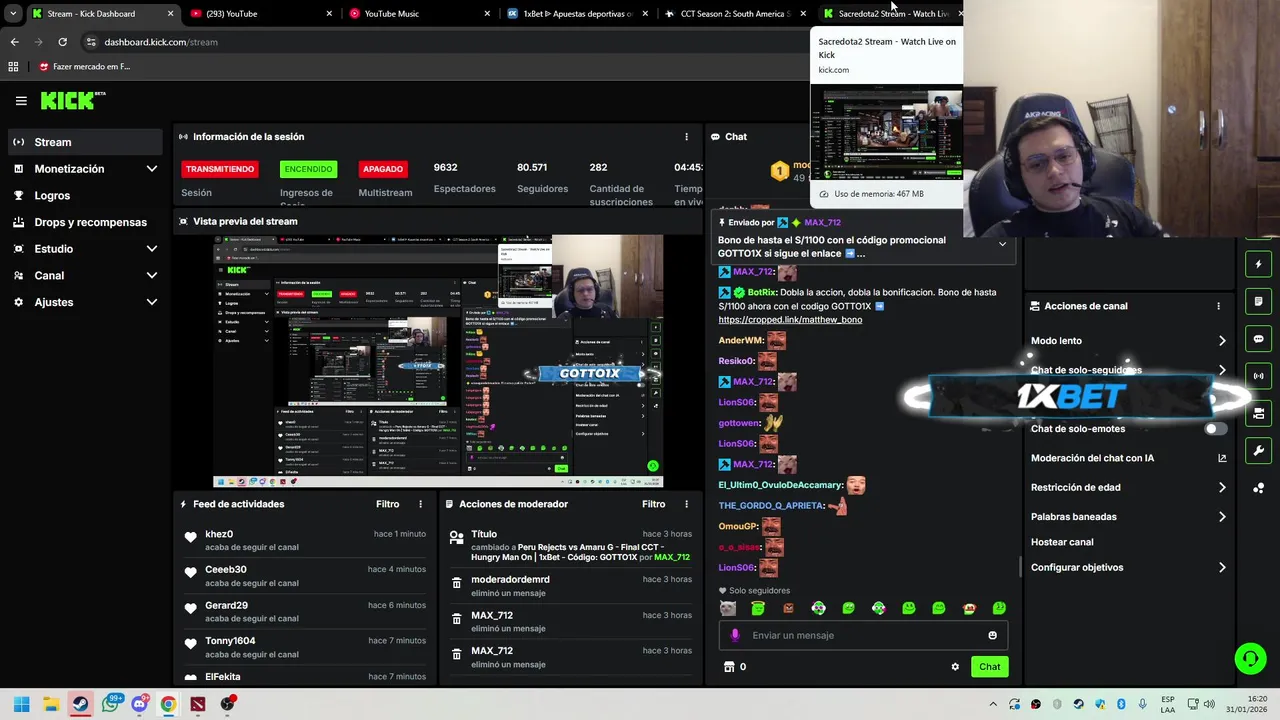The width and height of the screenshot is (1280, 720).
Task: Click Hostear canal option
Action: click(1062, 542)
